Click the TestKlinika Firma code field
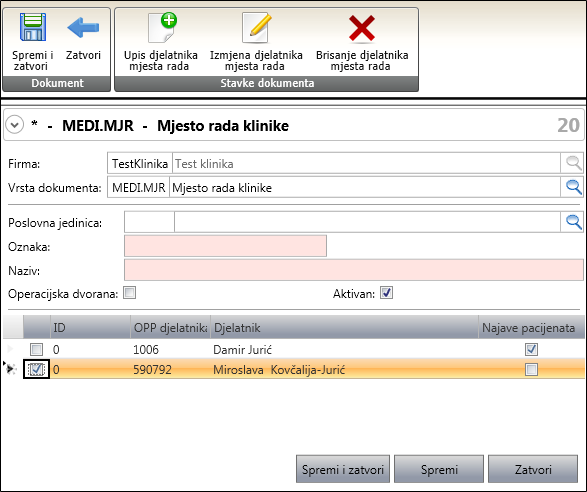The width and height of the screenshot is (587, 492). tap(140, 163)
